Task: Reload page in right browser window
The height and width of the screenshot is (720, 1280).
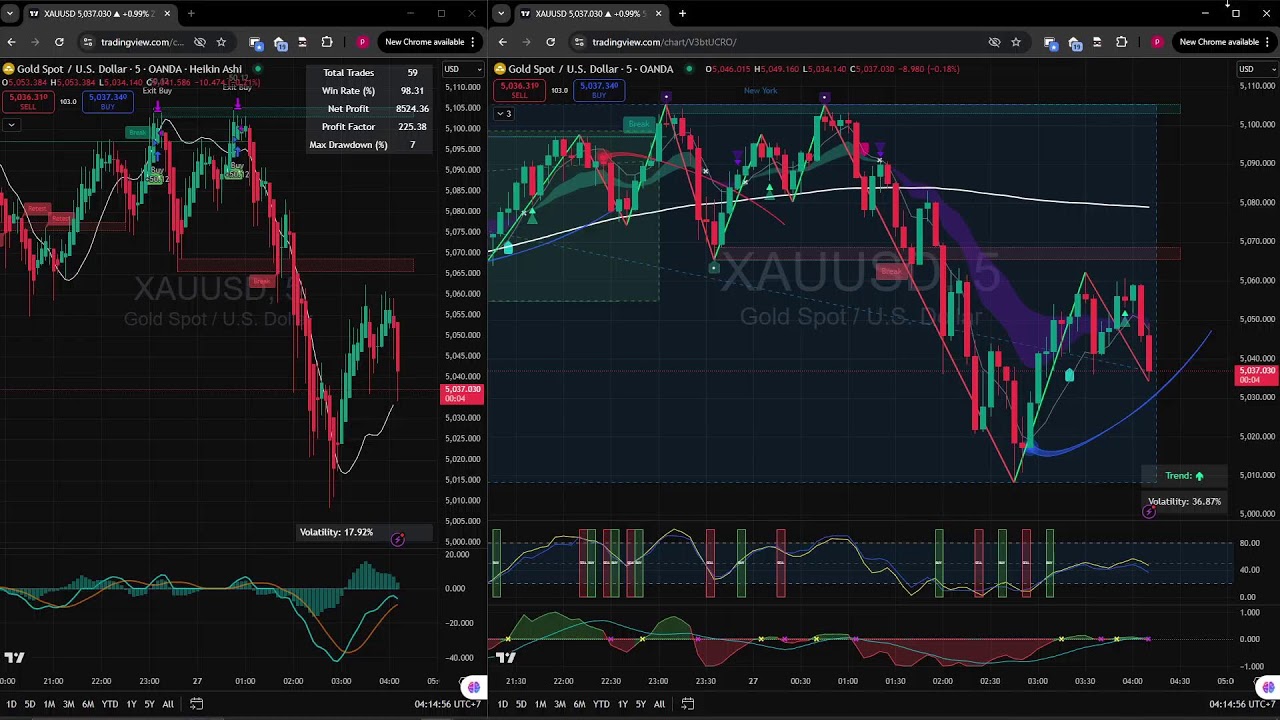Action: 550,42
